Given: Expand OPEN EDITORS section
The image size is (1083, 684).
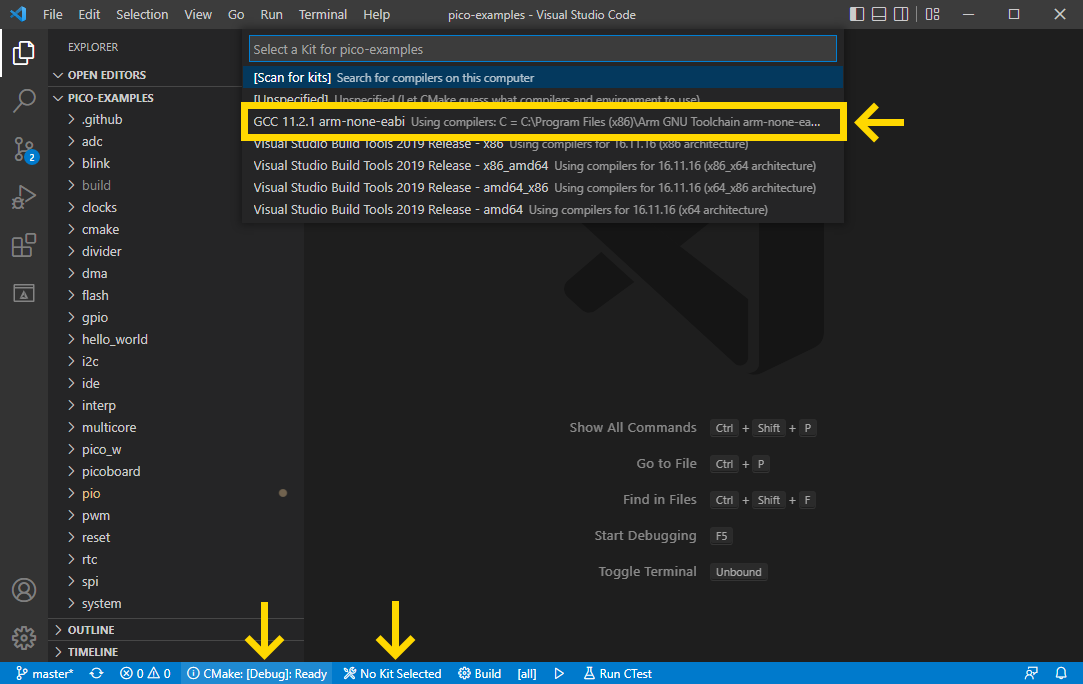Looking at the screenshot, I should click(x=106, y=75).
